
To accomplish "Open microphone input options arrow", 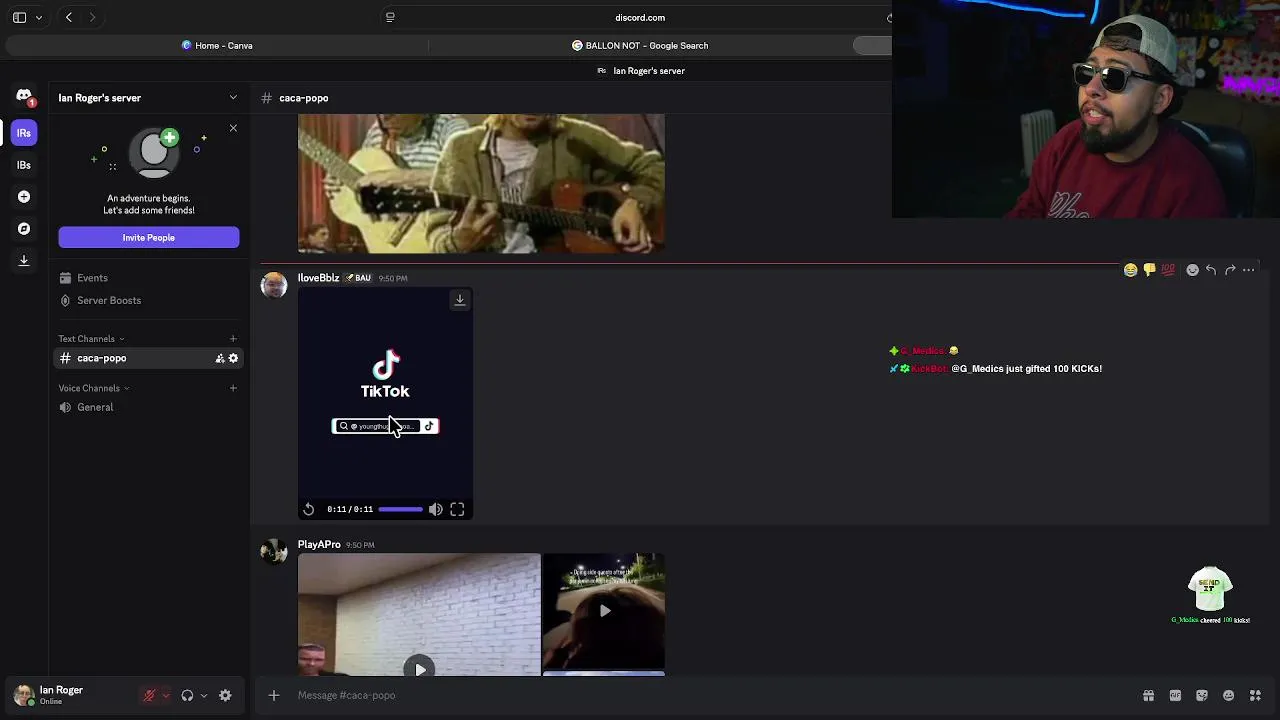I will coord(165,696).
